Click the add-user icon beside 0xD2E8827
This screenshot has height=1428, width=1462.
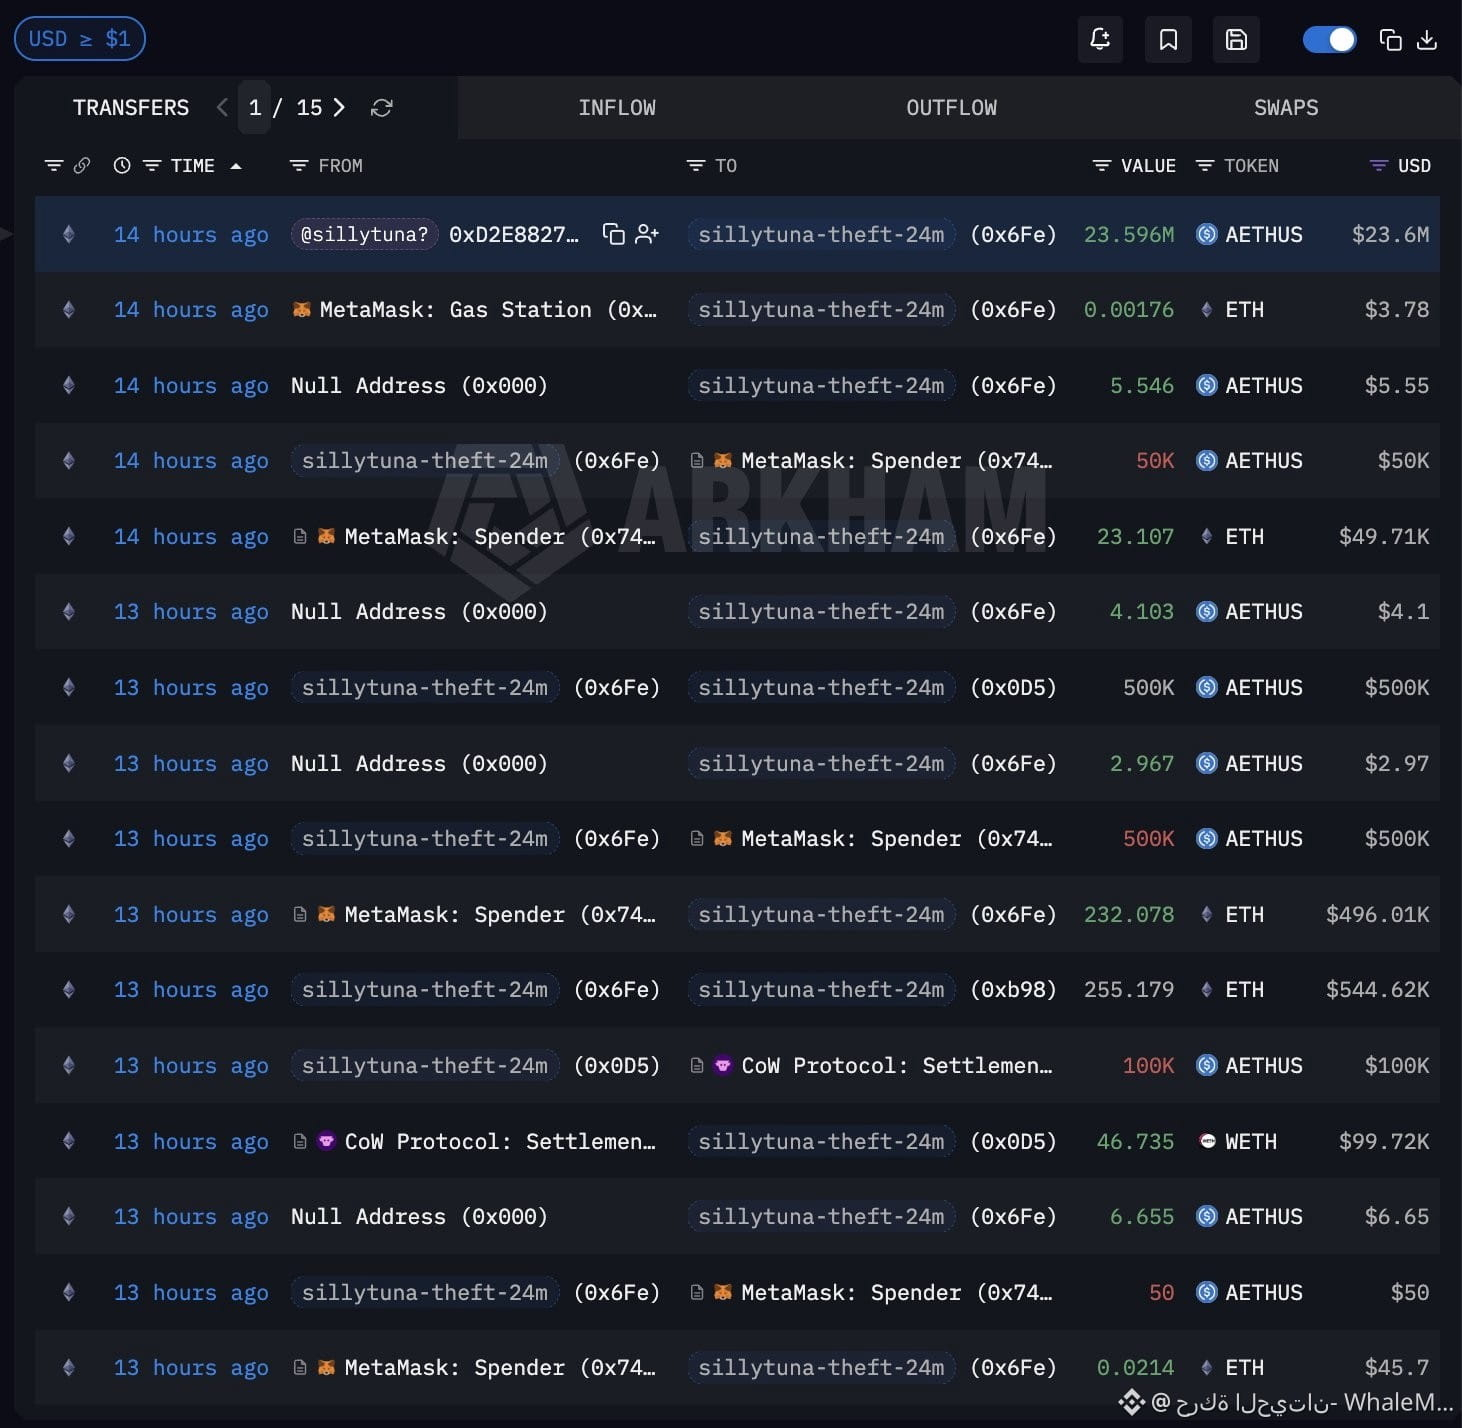click(647, 234)
